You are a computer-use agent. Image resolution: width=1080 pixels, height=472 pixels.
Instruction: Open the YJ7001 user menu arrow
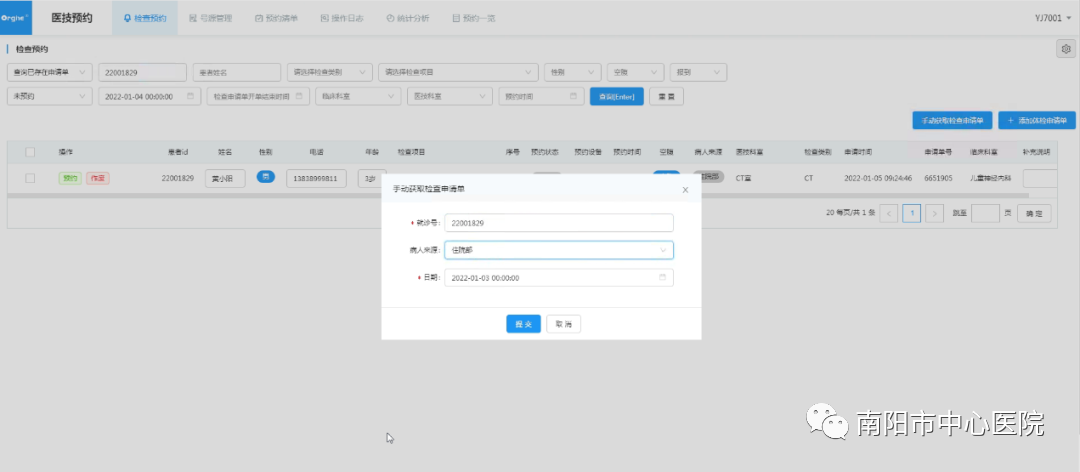click(x=1068, y=19)
